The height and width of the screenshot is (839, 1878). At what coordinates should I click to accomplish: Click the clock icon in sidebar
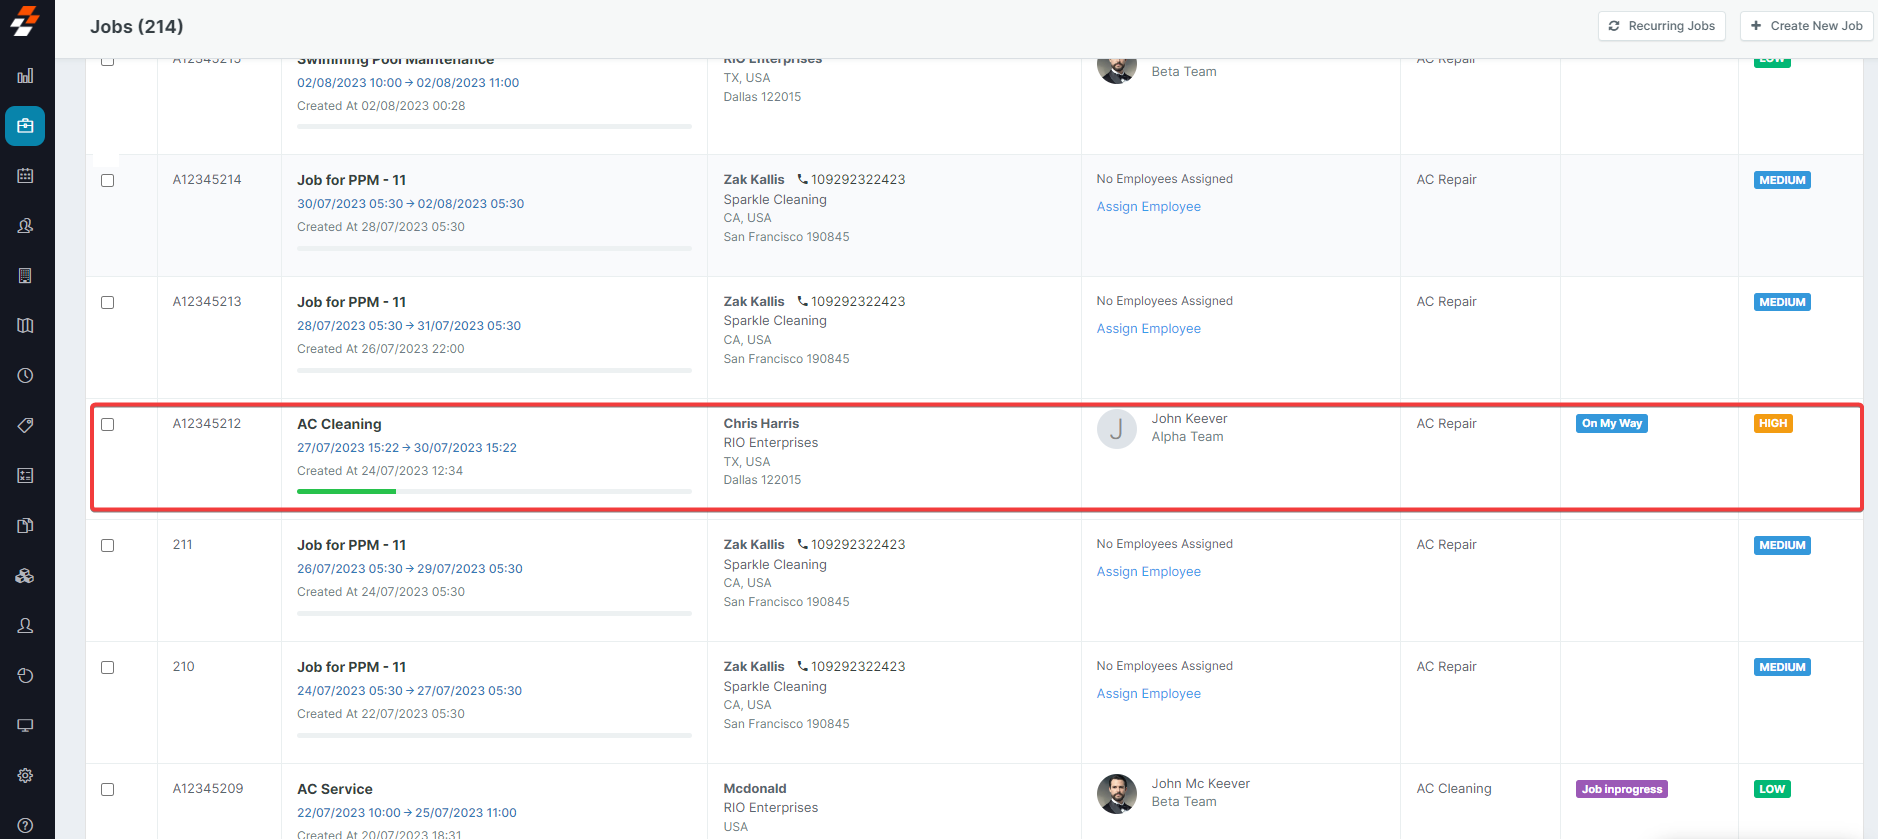pos(26,376)
